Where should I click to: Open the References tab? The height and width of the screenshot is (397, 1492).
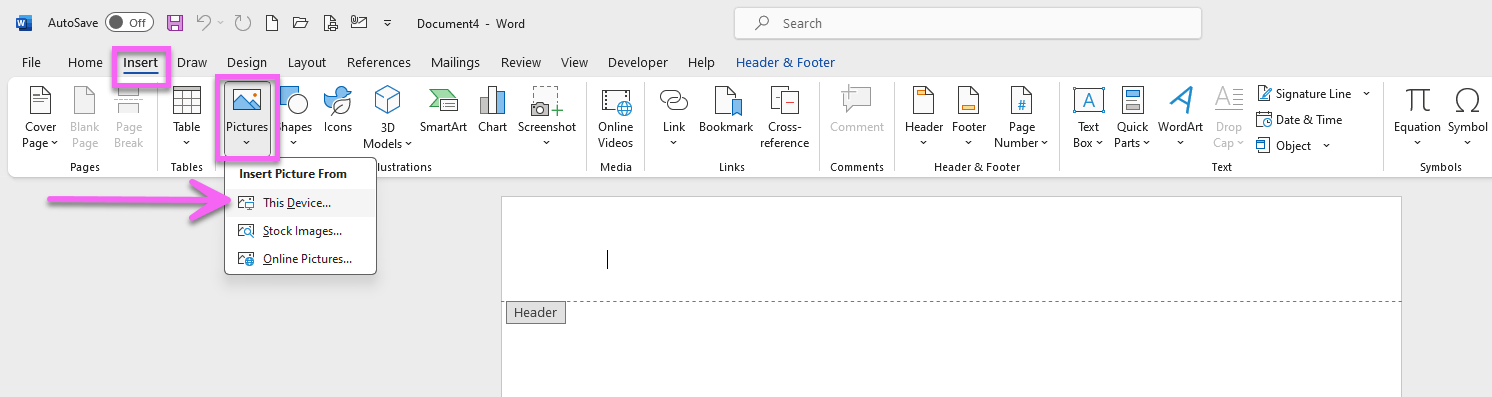pyautogui.click(x=379, y=62)
